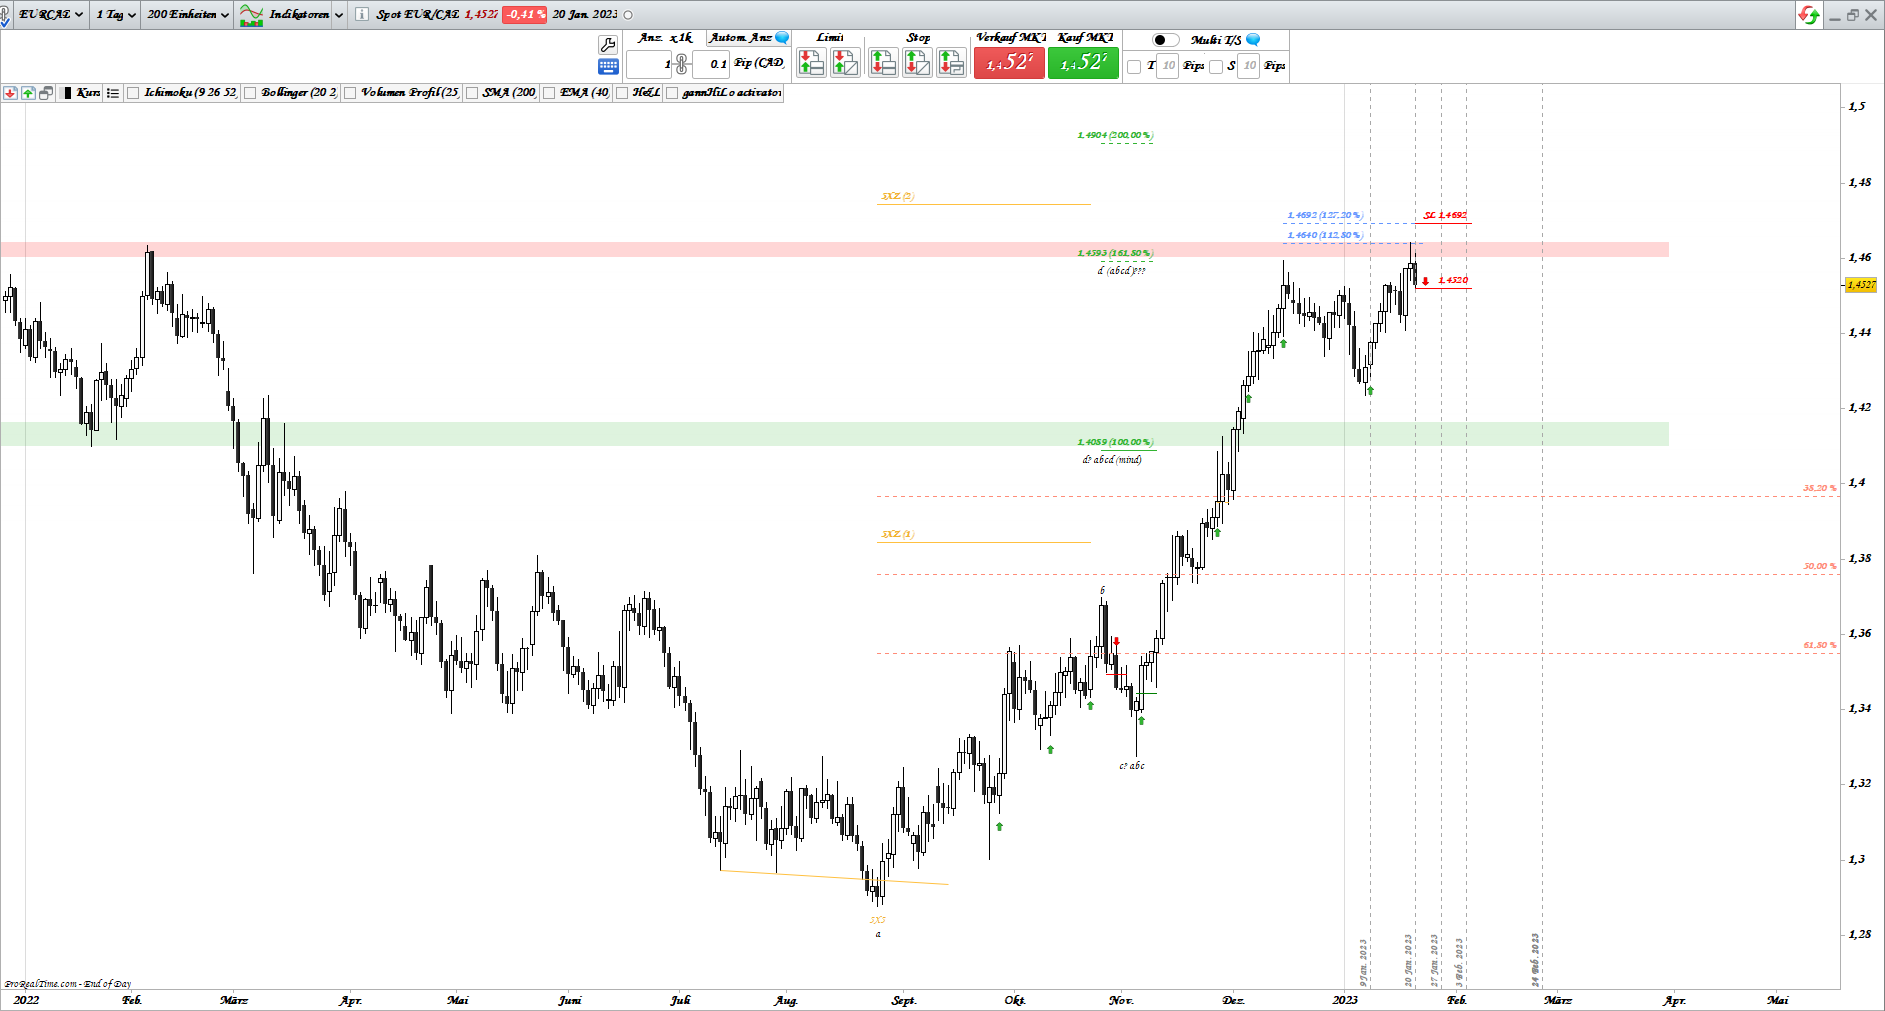The height and width of the screenshot is (1011, 1885).
Task: Restore the chart window size
Action: pyautogui.click(x=1853, y=15)
